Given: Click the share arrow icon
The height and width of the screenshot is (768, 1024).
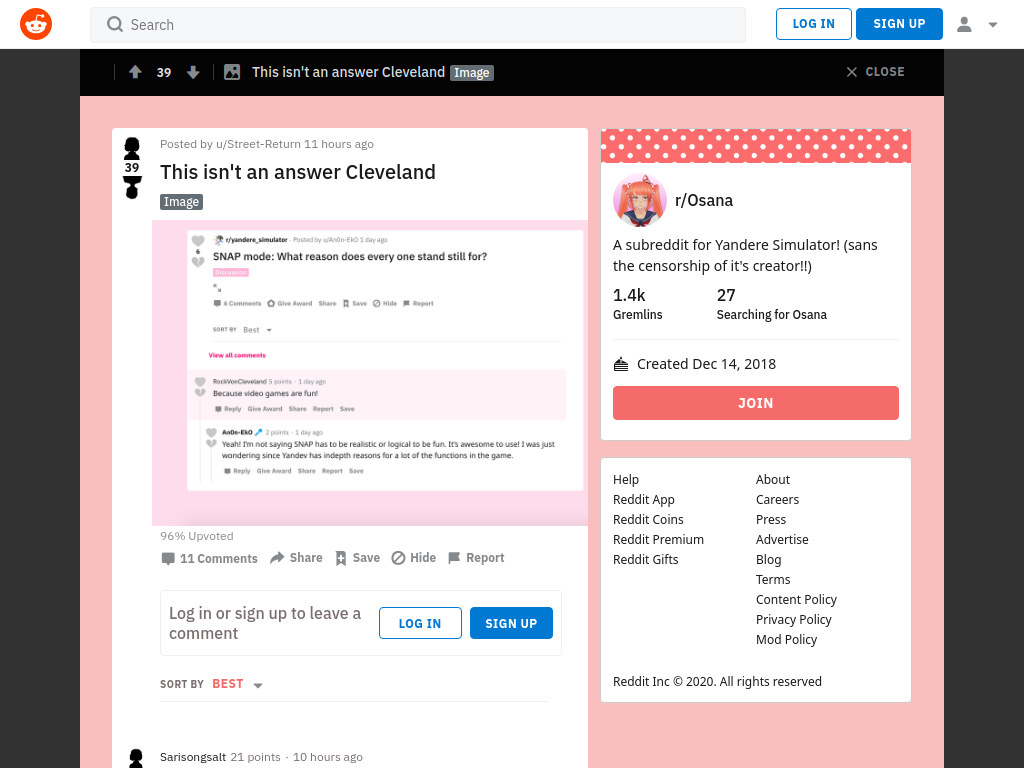Looking at the screenshot, I should [277, 558].
